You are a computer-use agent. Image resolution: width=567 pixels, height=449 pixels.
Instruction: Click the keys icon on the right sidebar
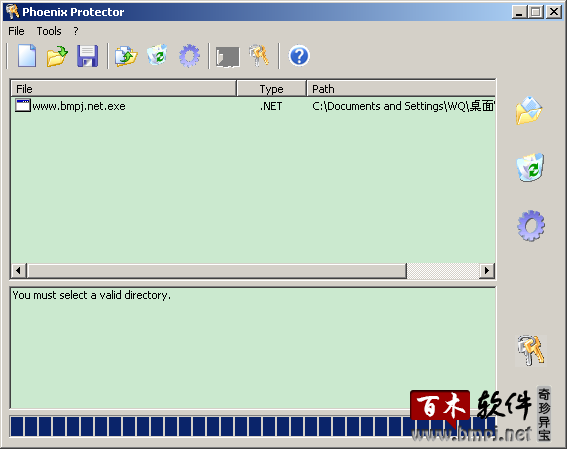(x=531, y=350)
